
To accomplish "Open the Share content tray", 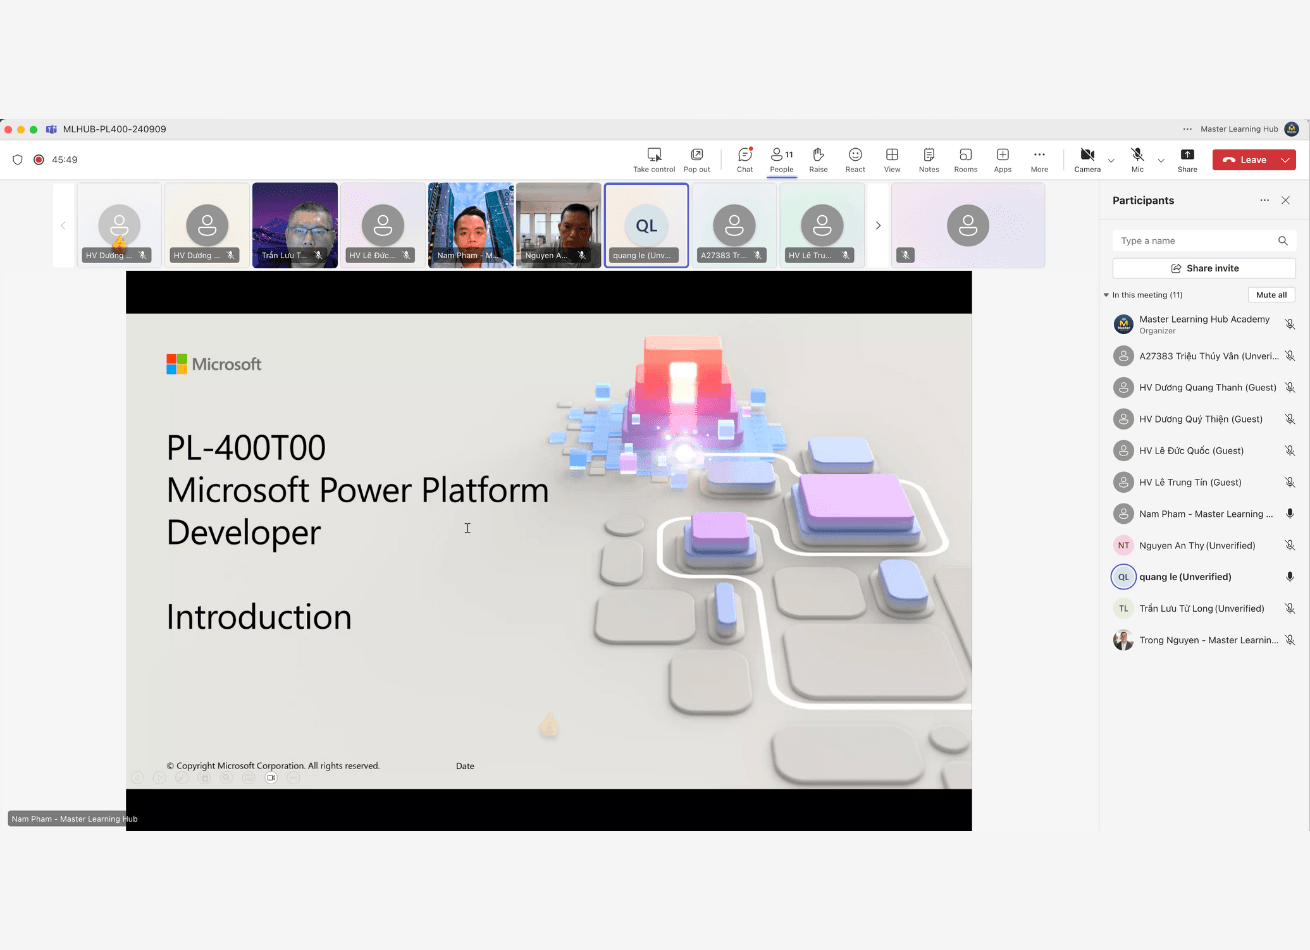I will 1187,159.
